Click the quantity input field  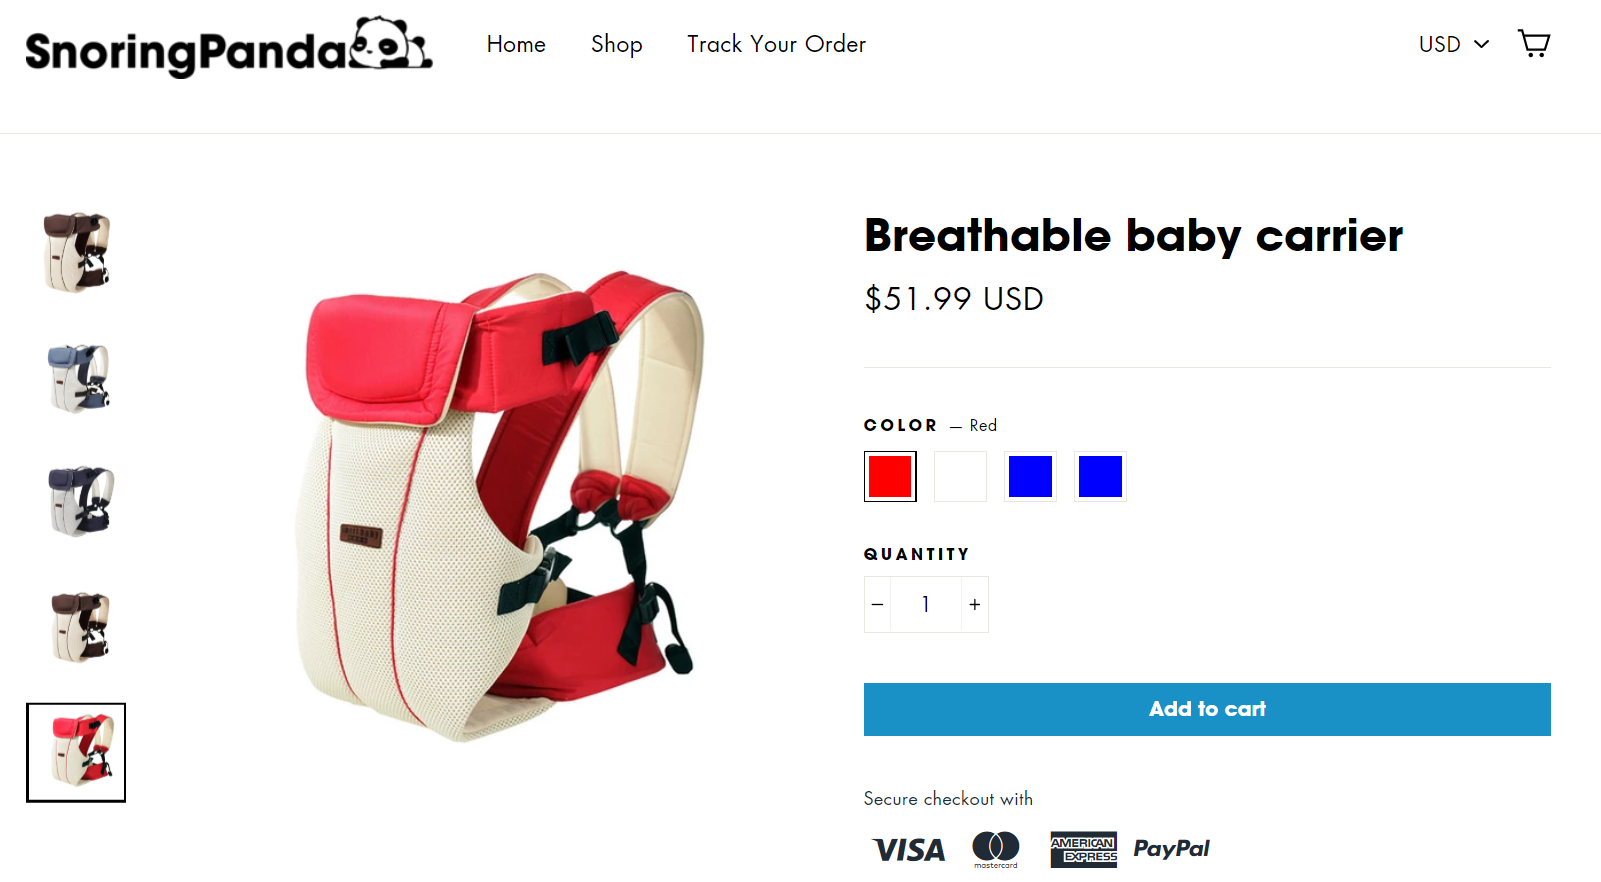(926, 604)
